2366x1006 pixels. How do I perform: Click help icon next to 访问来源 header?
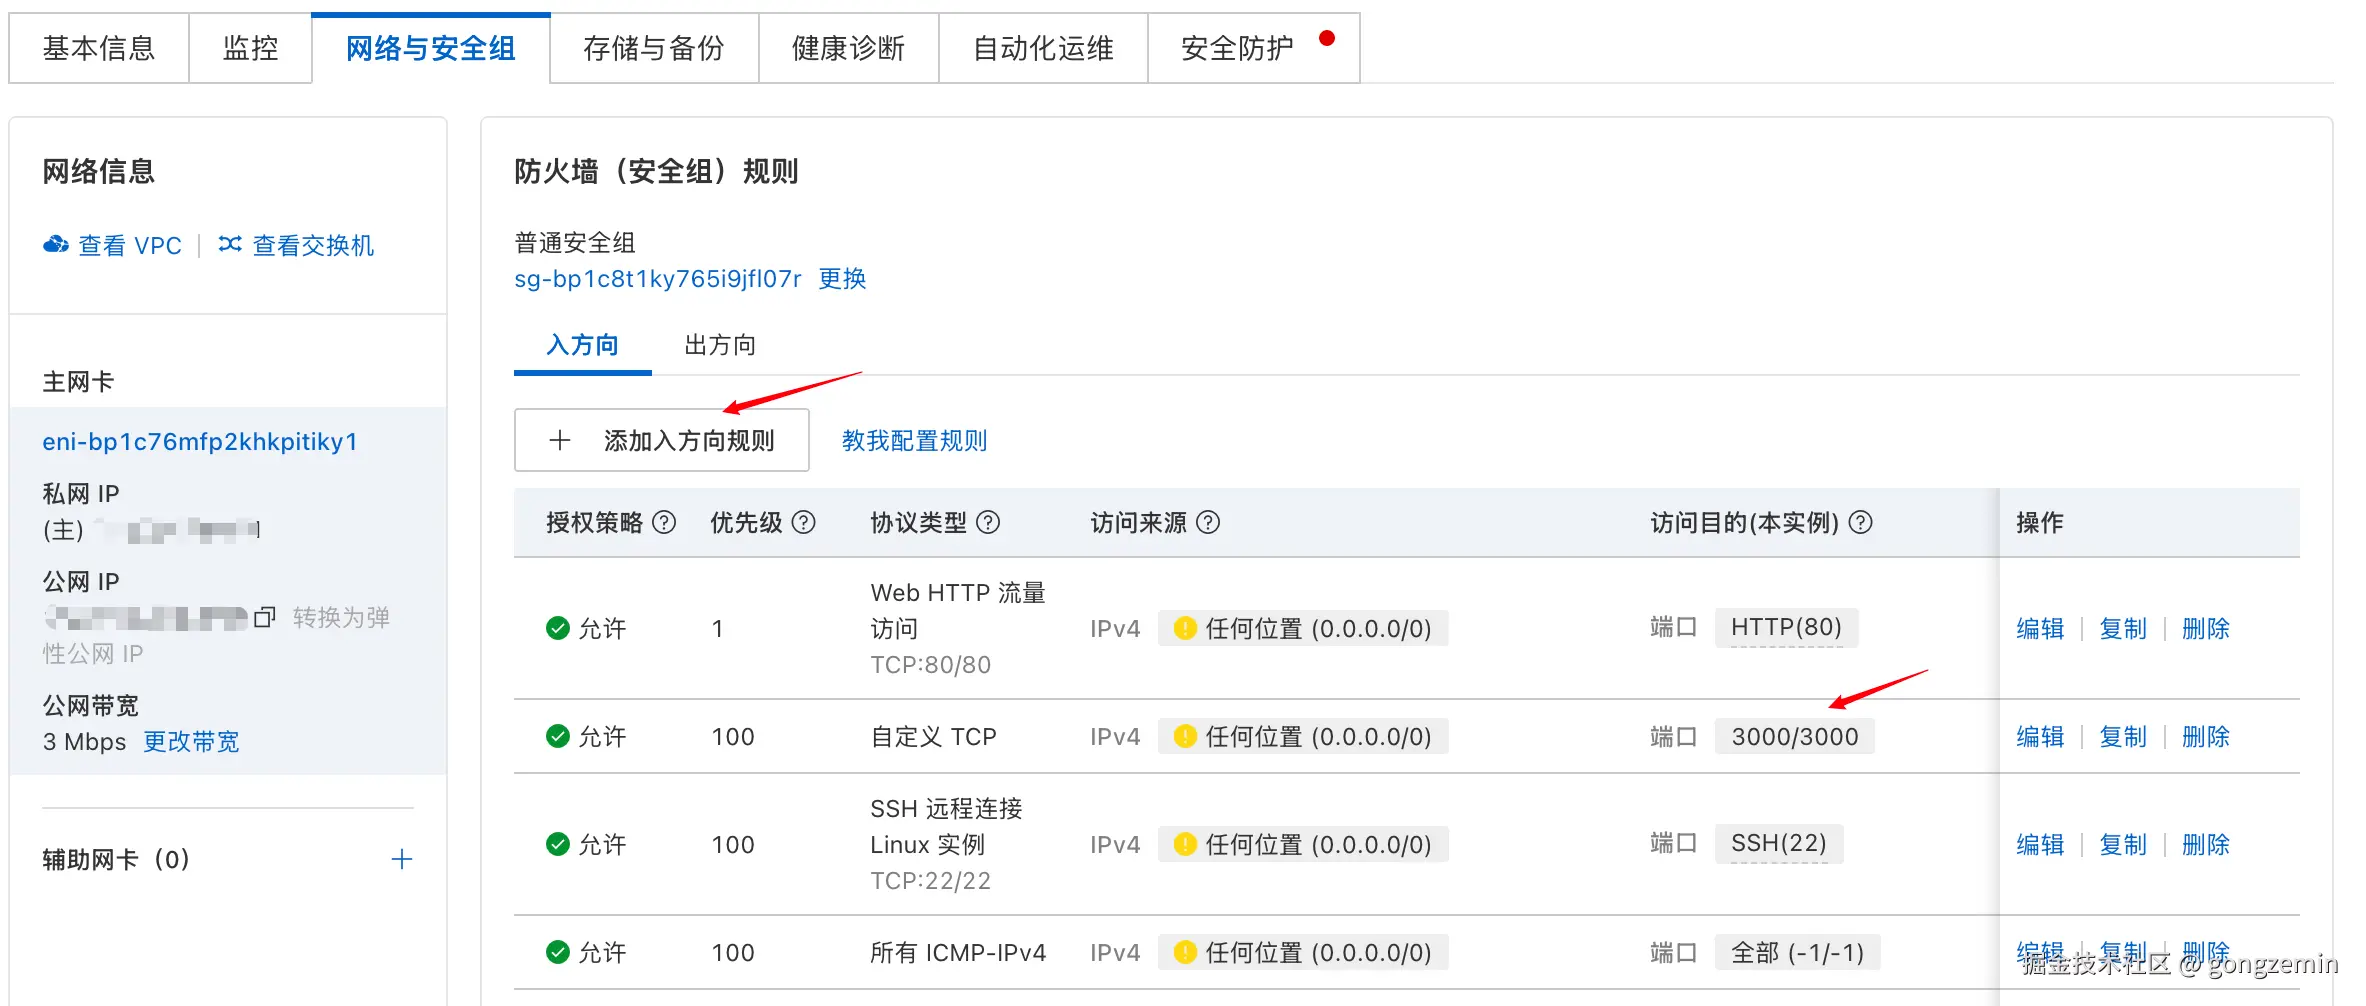(x=1208, y=522)
